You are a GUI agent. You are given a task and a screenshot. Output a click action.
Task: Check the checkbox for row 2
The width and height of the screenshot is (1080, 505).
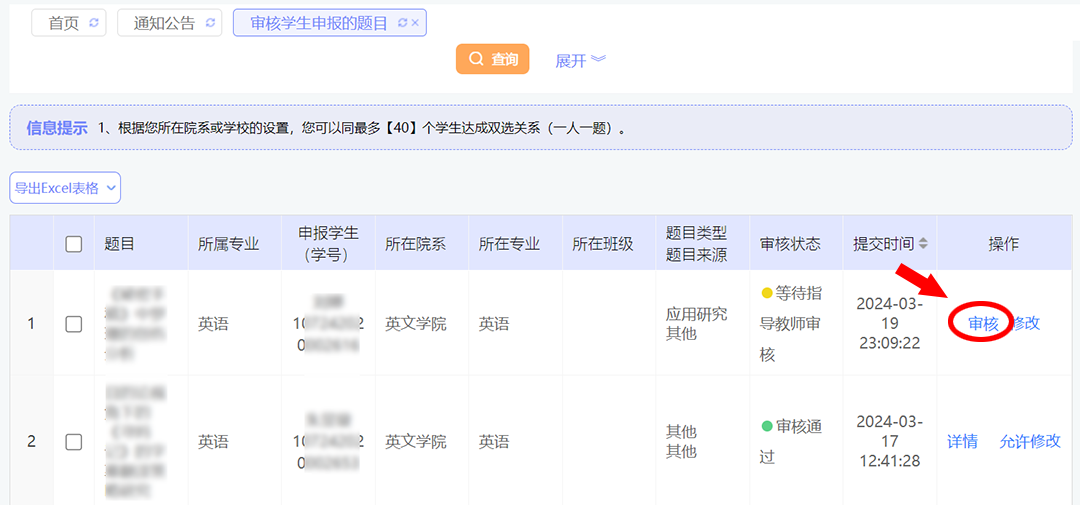[74, 441]
